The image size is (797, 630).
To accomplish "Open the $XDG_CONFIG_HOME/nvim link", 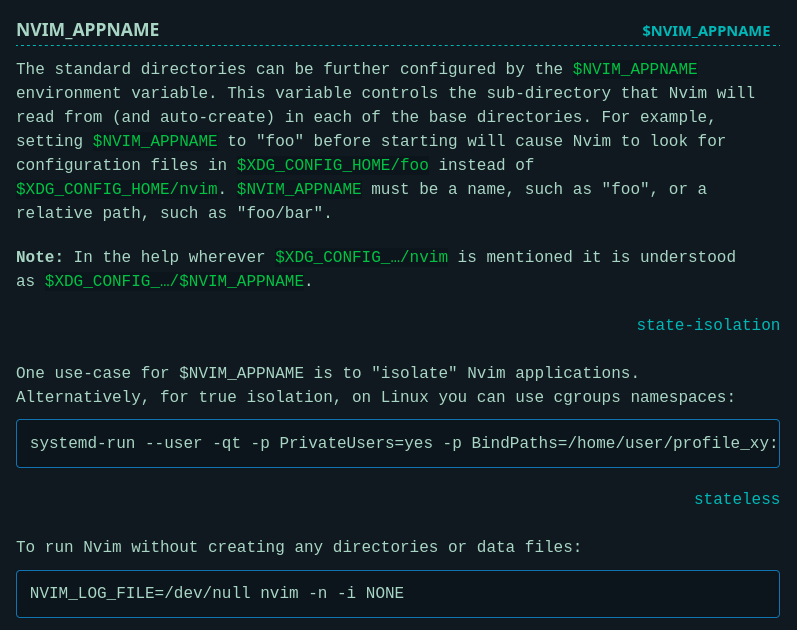I will point(116,190).
